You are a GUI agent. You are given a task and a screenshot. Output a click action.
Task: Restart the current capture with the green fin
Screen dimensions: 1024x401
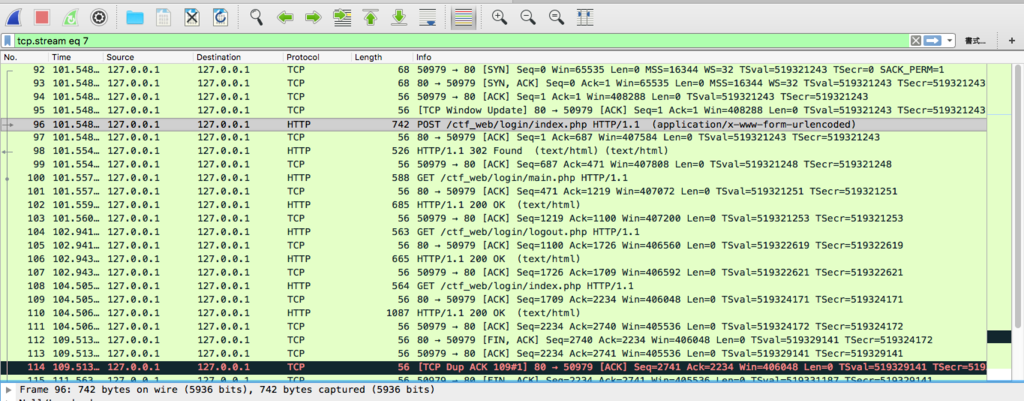click(x=70, y=17)
